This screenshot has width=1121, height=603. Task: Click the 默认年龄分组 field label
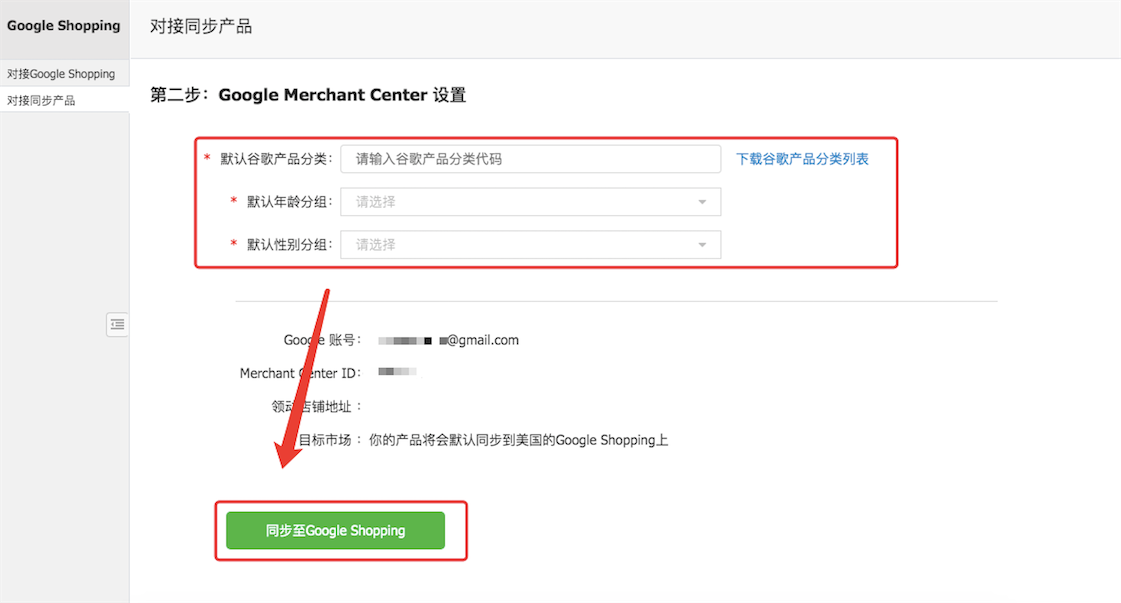point(289,202)
